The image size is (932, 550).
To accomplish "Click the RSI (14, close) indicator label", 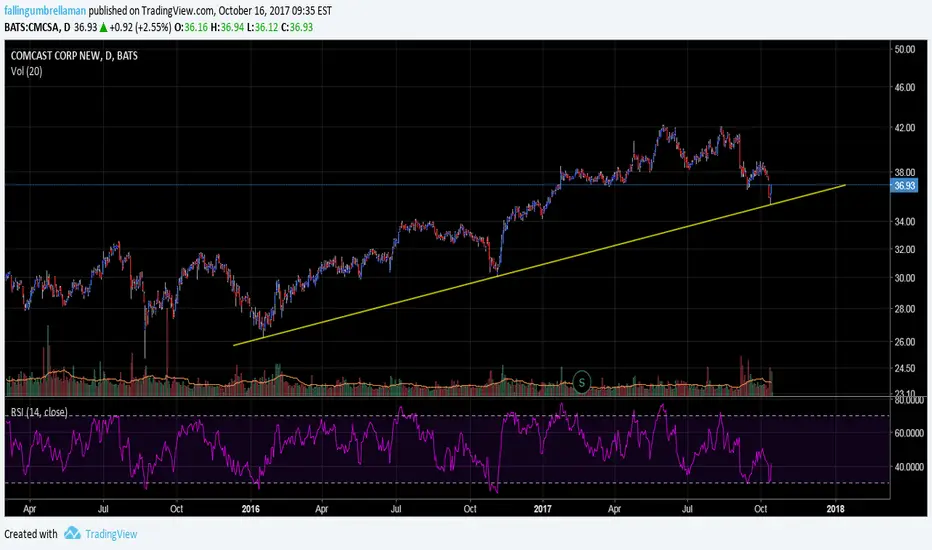I will pos(39,412).
